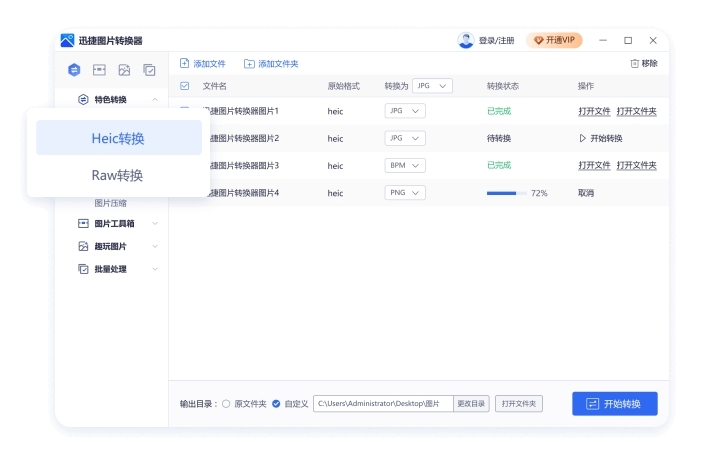The width and height of the screenshot is (702, 470).
Task: Open the BPM format dropdown for image 3
Action: (405, 165)
